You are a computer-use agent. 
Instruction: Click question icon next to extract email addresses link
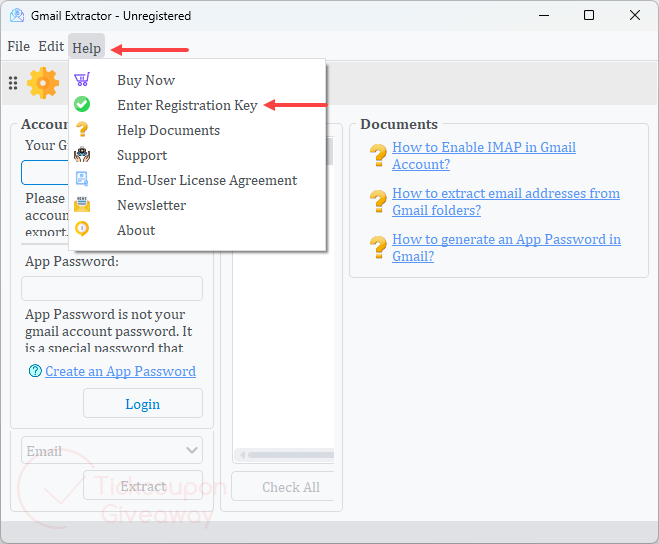[378, 201]
